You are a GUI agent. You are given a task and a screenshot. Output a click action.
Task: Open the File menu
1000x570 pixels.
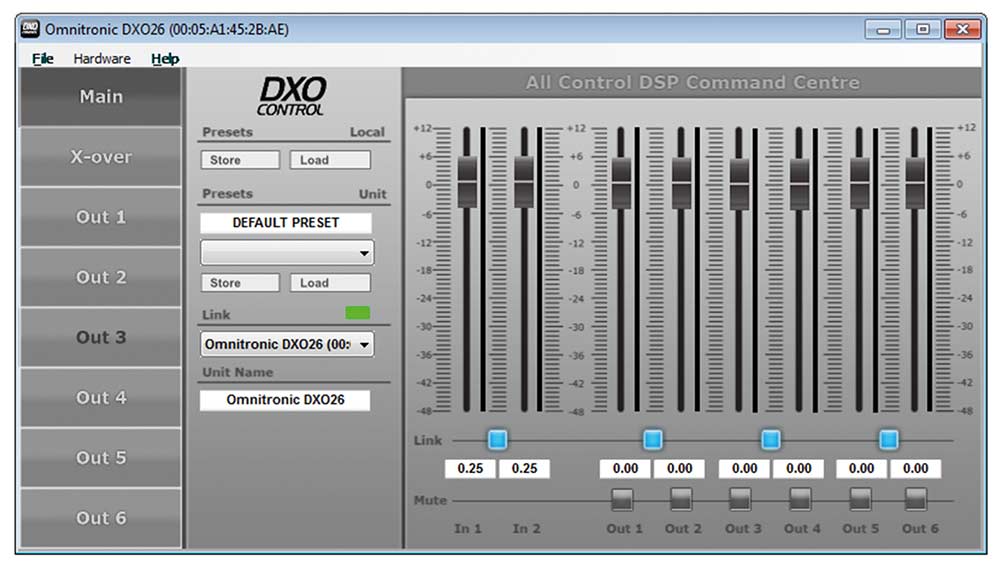coord(43,59)
